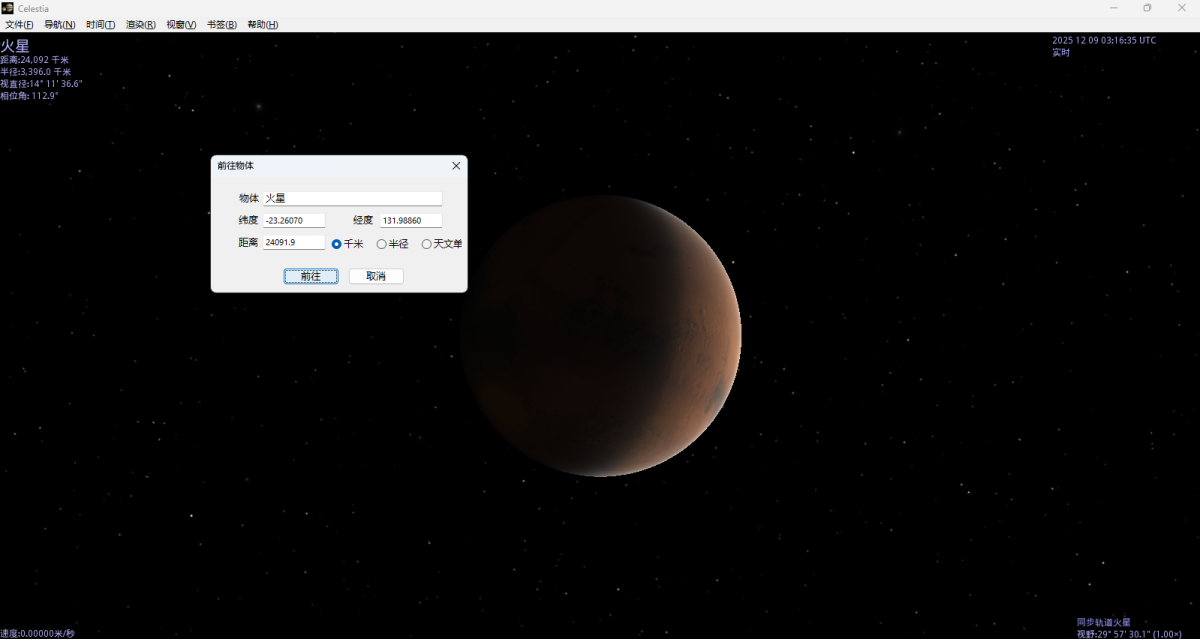
Task: Click the 经度 longitude input field
Action: pyautogui.click(x=410, y=221)
